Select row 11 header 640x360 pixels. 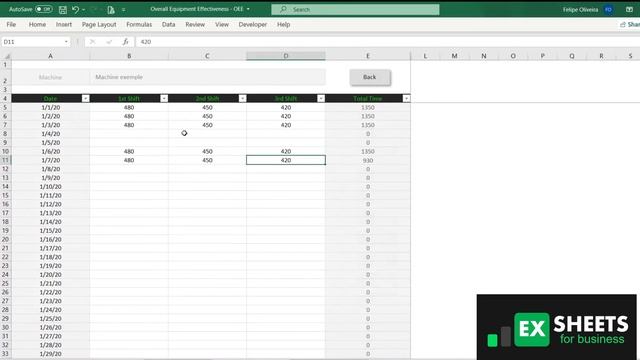[x=5, y=160]
